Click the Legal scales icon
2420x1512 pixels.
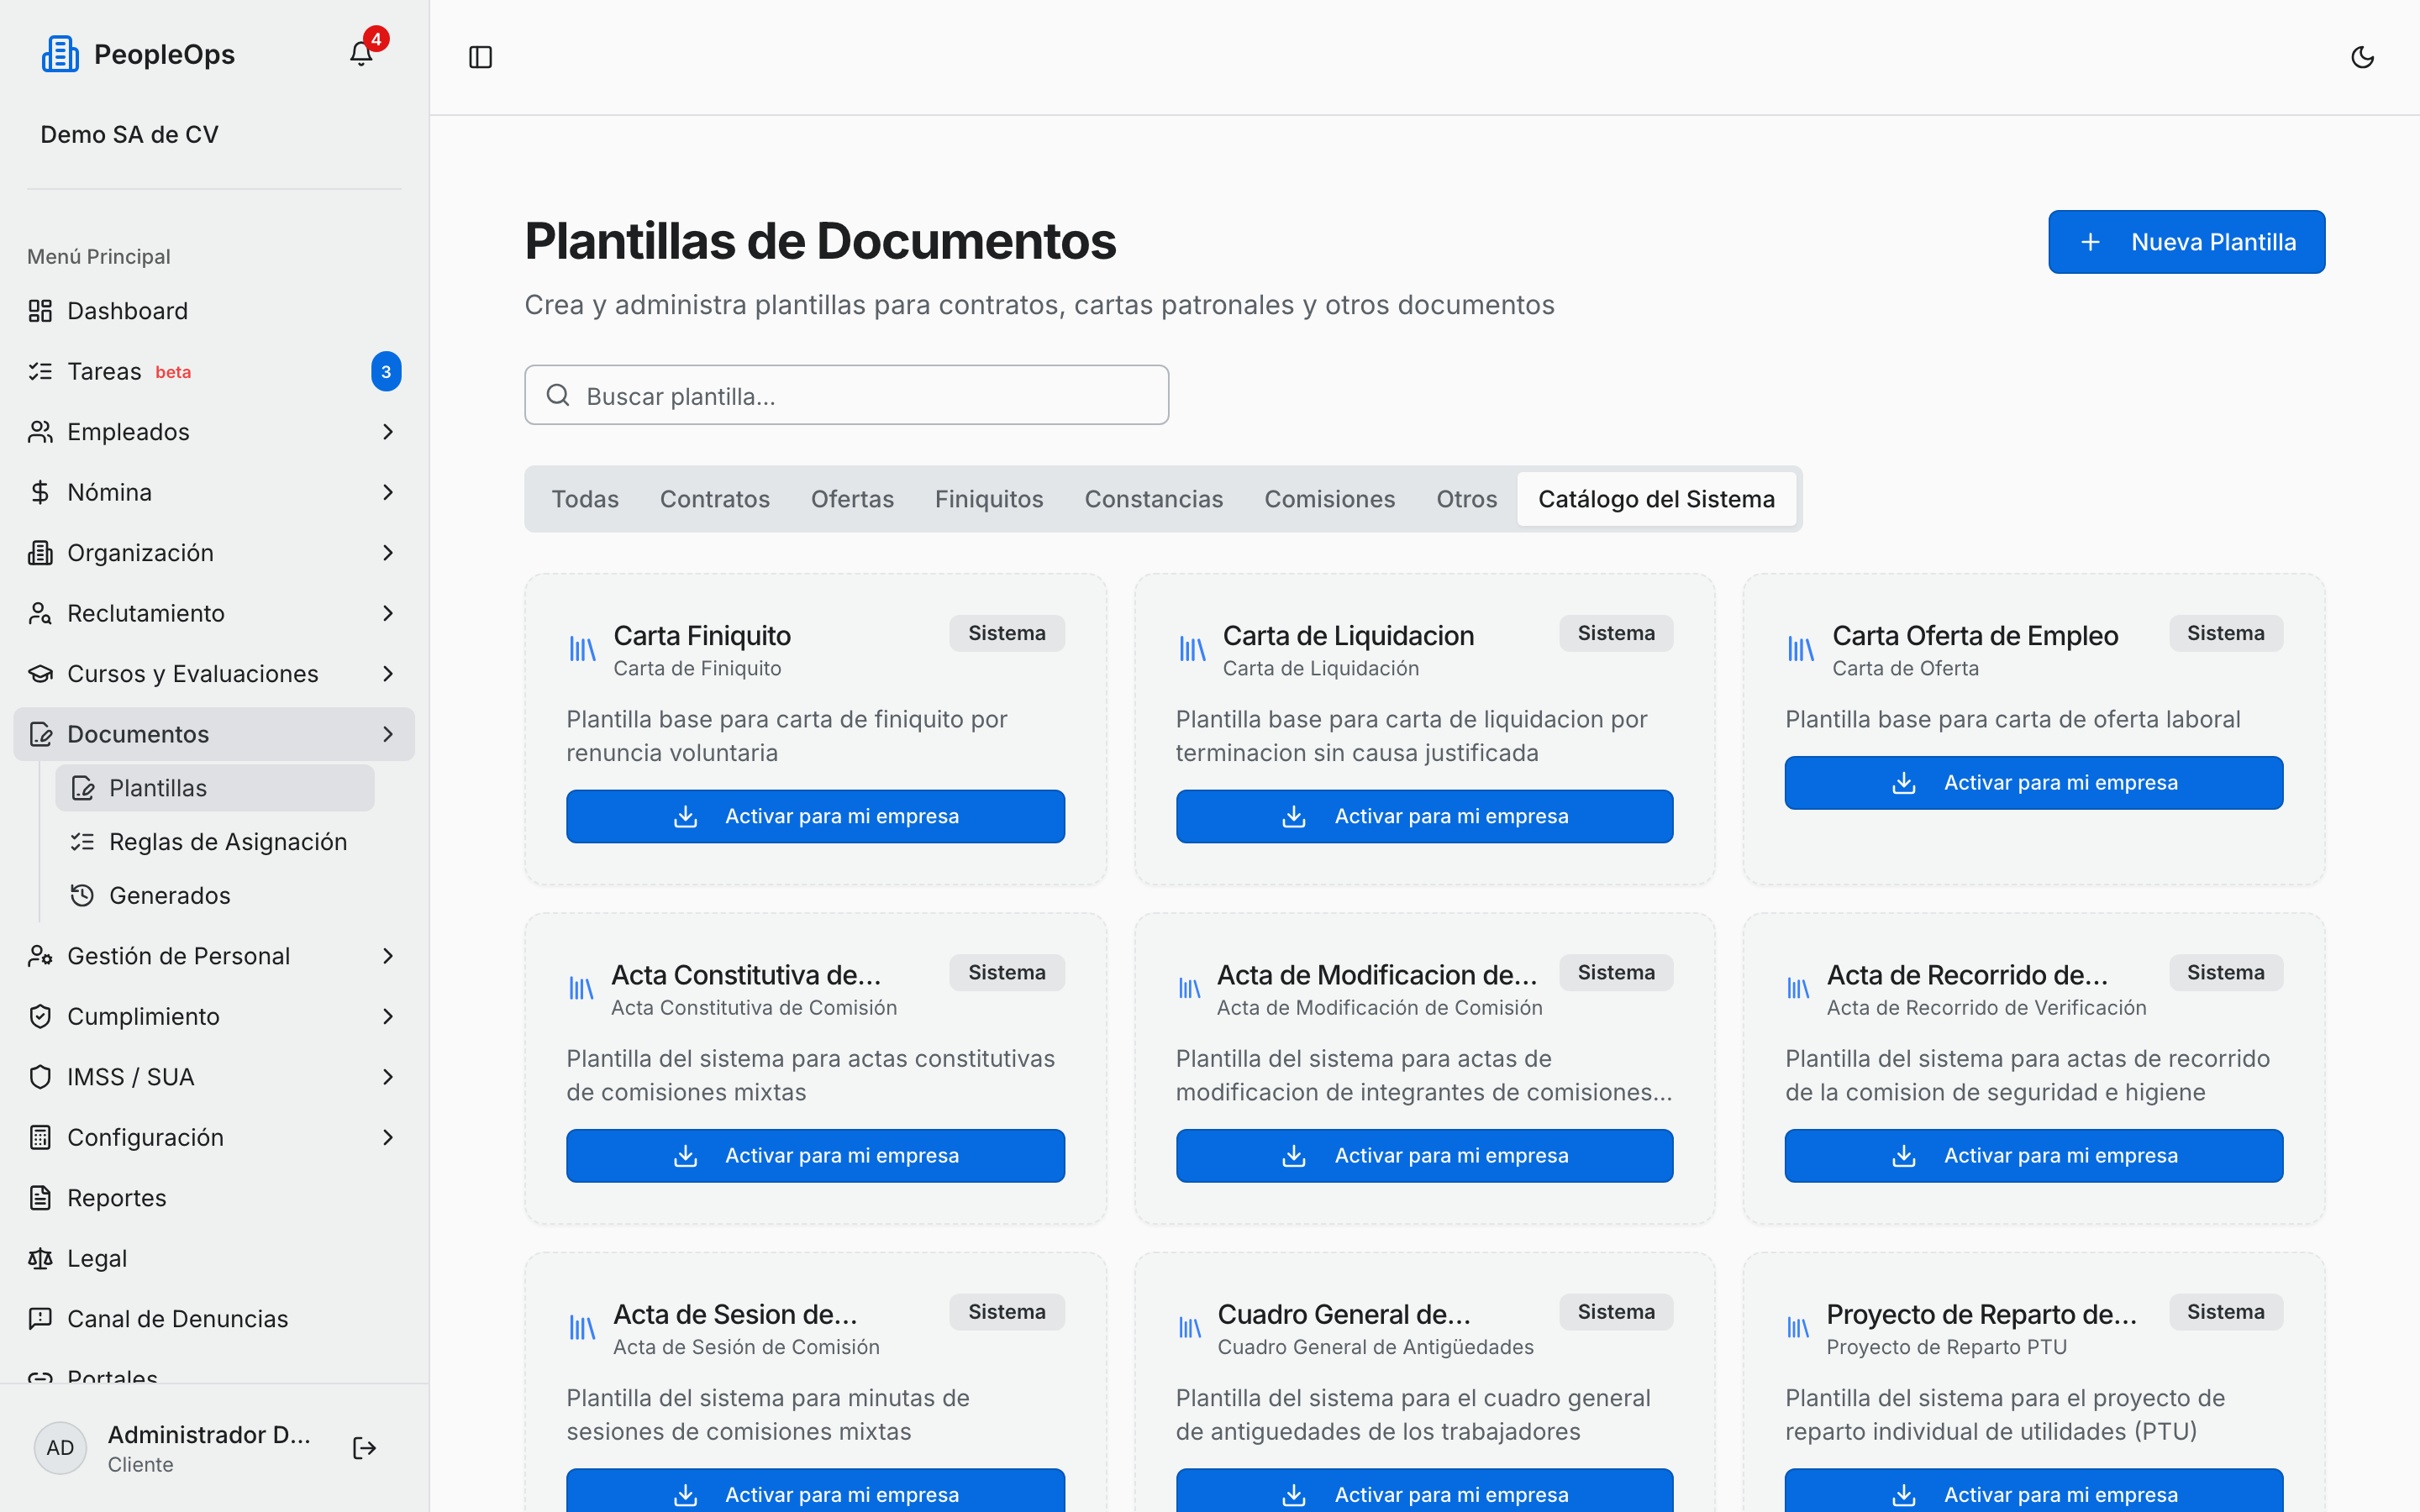40,1258
